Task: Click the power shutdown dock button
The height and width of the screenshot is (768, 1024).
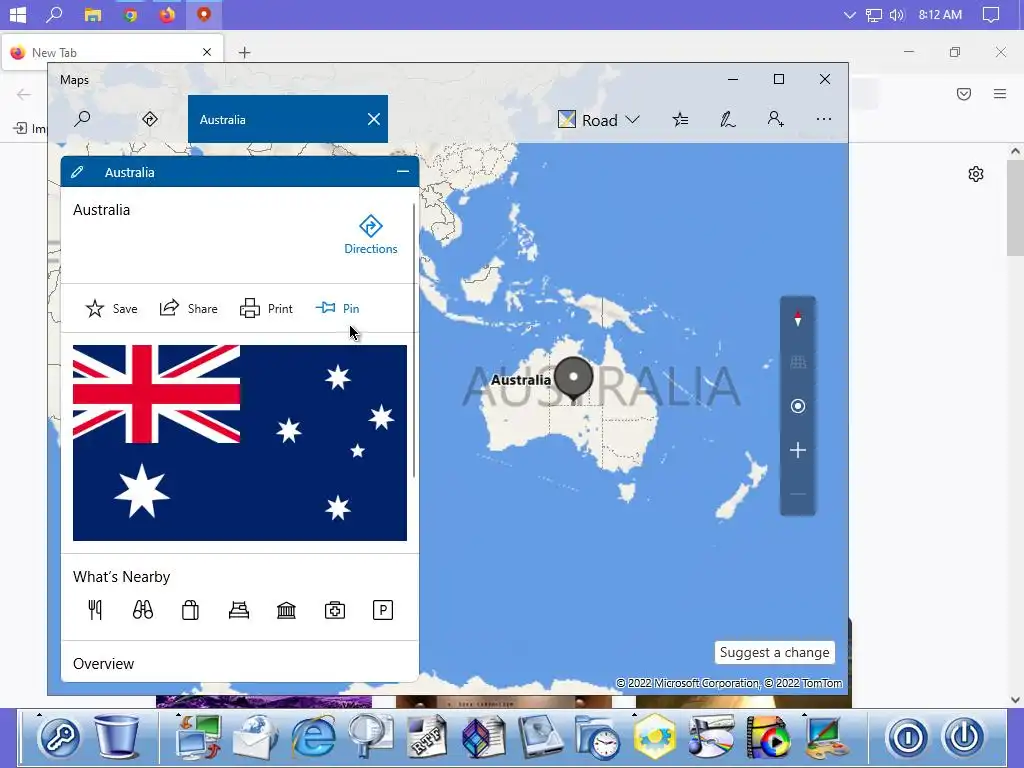Action: 964,737
